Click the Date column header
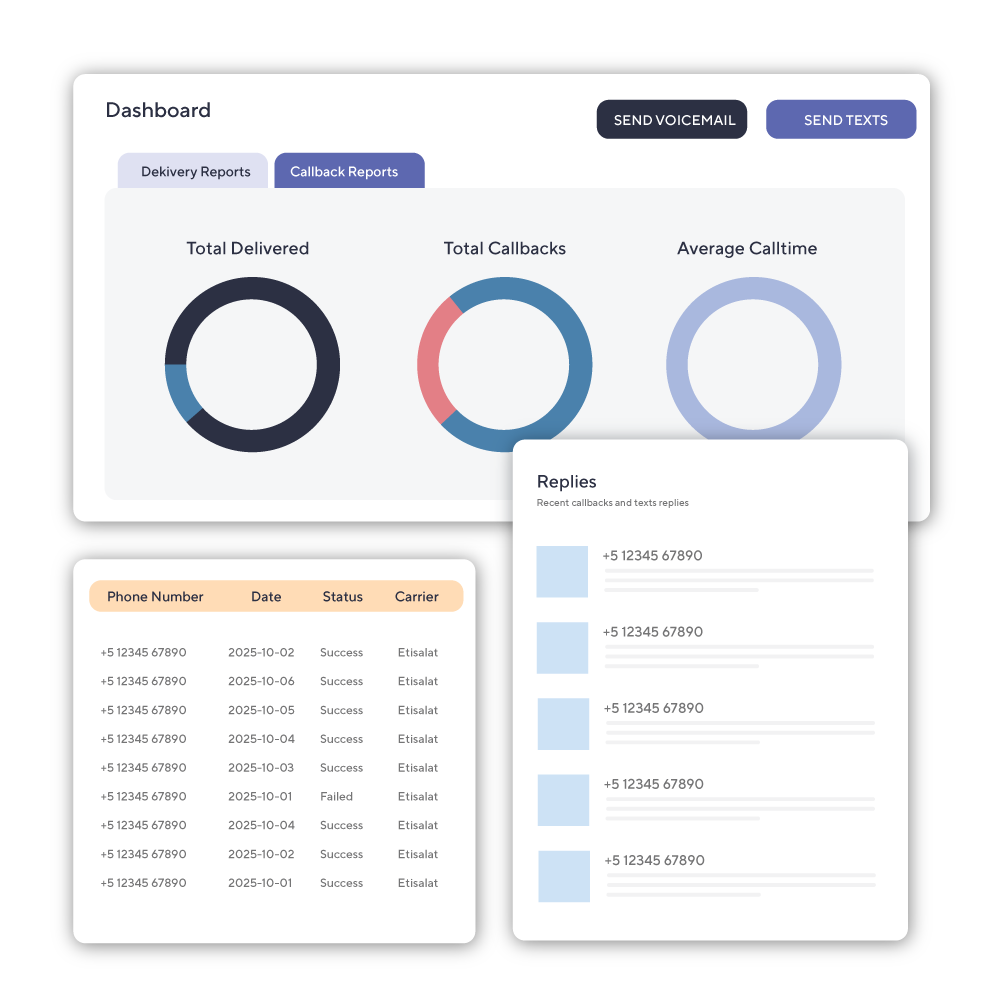 [x=266, y=597]
